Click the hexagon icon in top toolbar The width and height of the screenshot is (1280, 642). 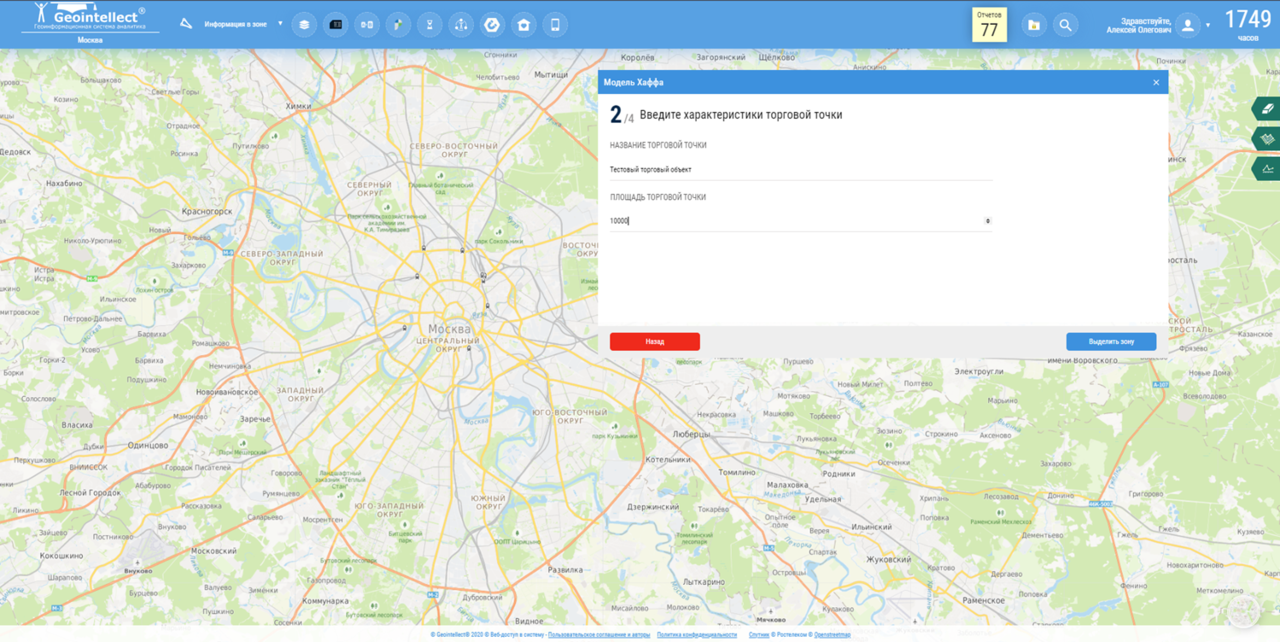(x=492, y=25)
